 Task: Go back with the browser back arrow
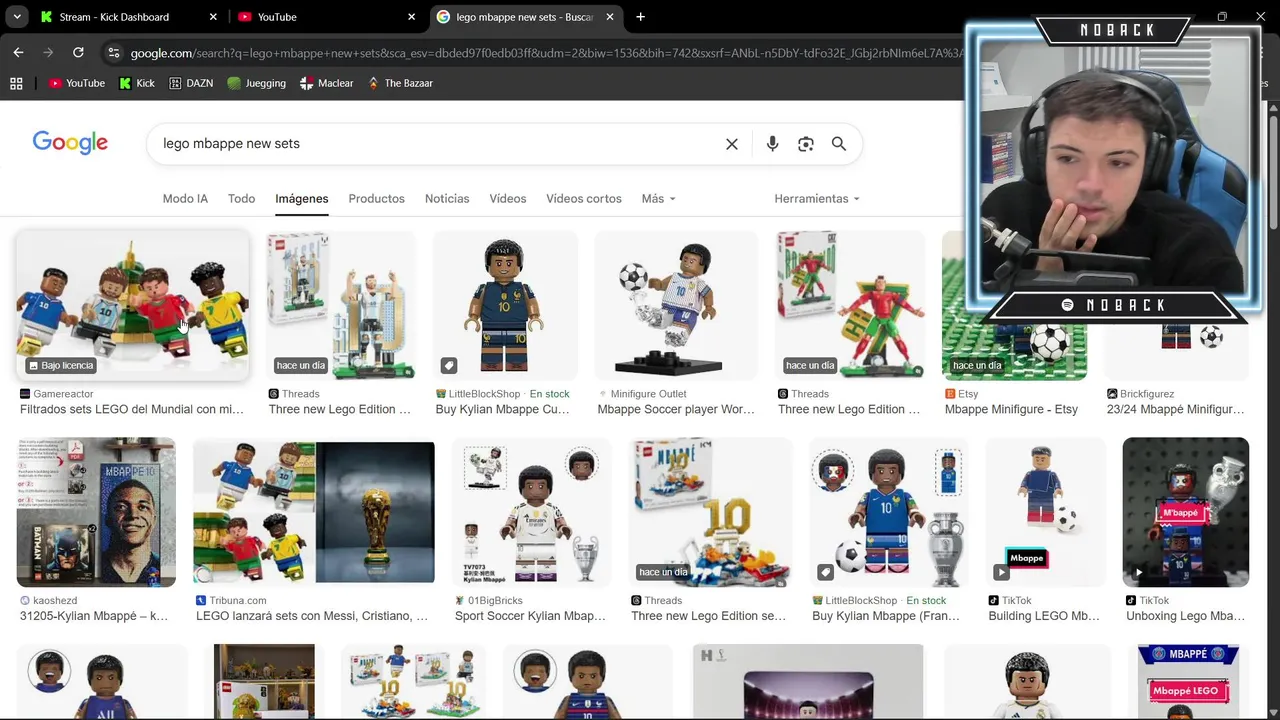coord(18,52)
